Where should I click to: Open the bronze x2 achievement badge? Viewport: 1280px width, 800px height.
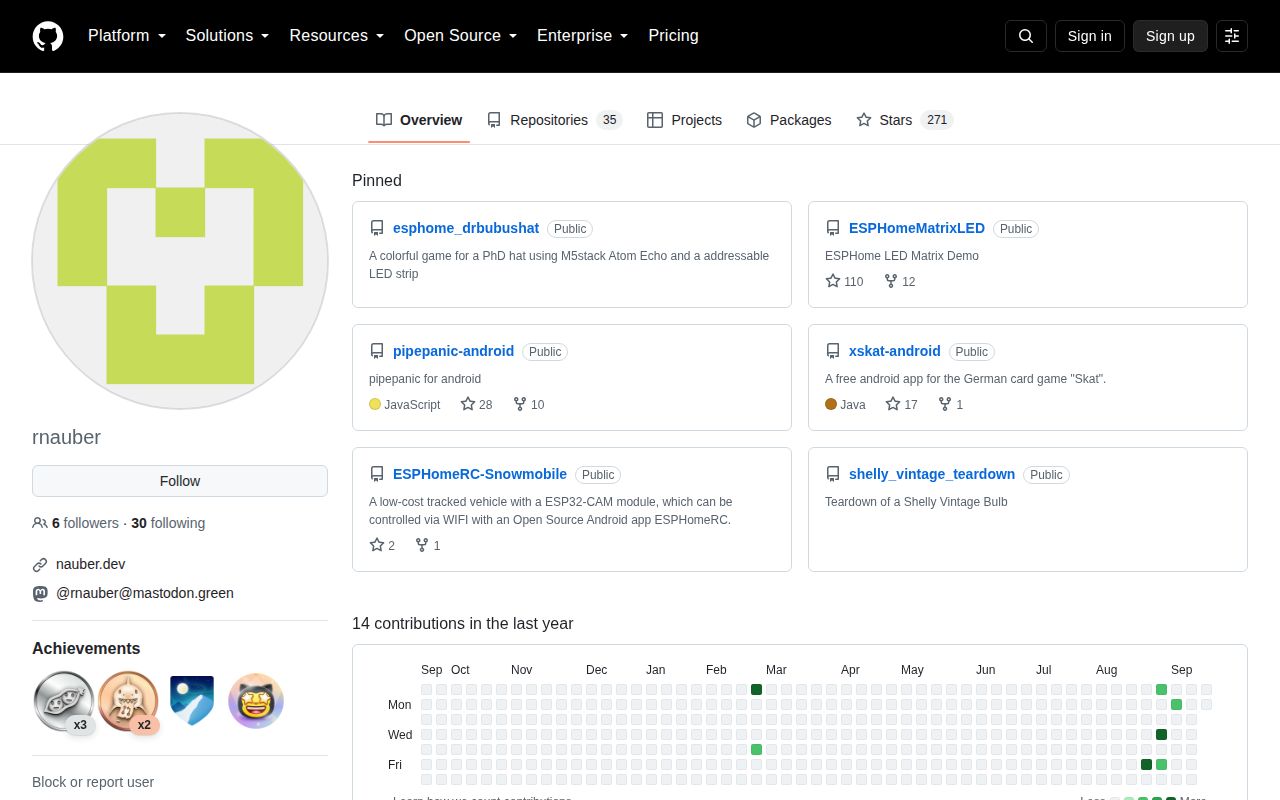point(128,701)
